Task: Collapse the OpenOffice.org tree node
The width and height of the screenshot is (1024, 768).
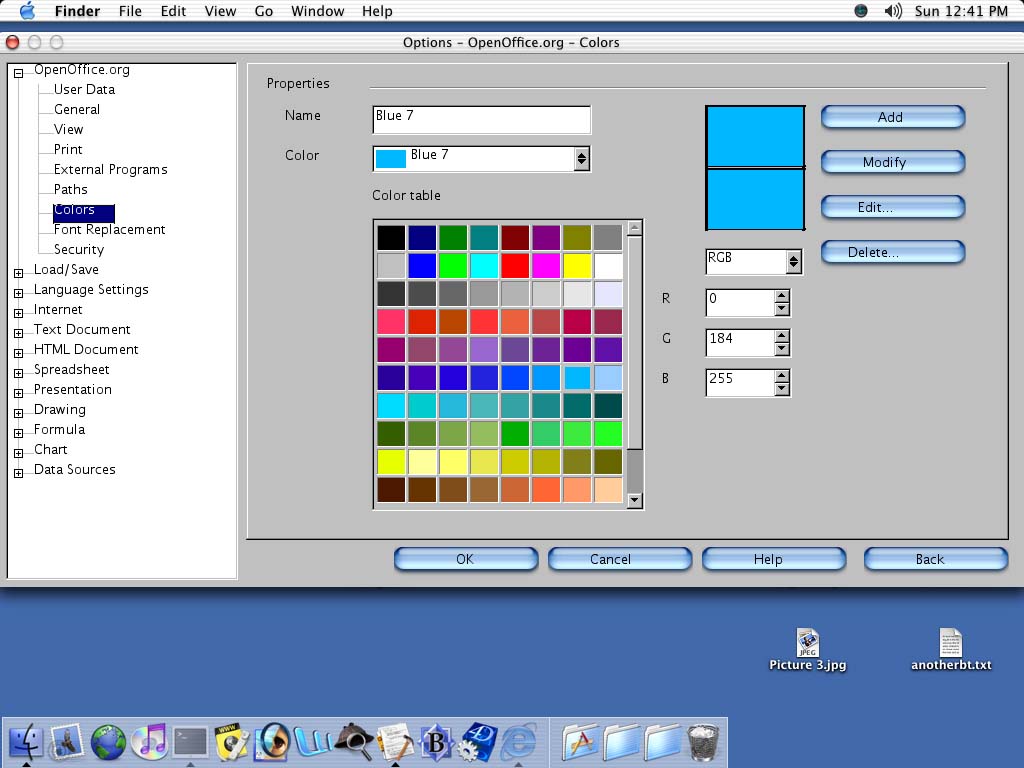Action: pos(18,73)
